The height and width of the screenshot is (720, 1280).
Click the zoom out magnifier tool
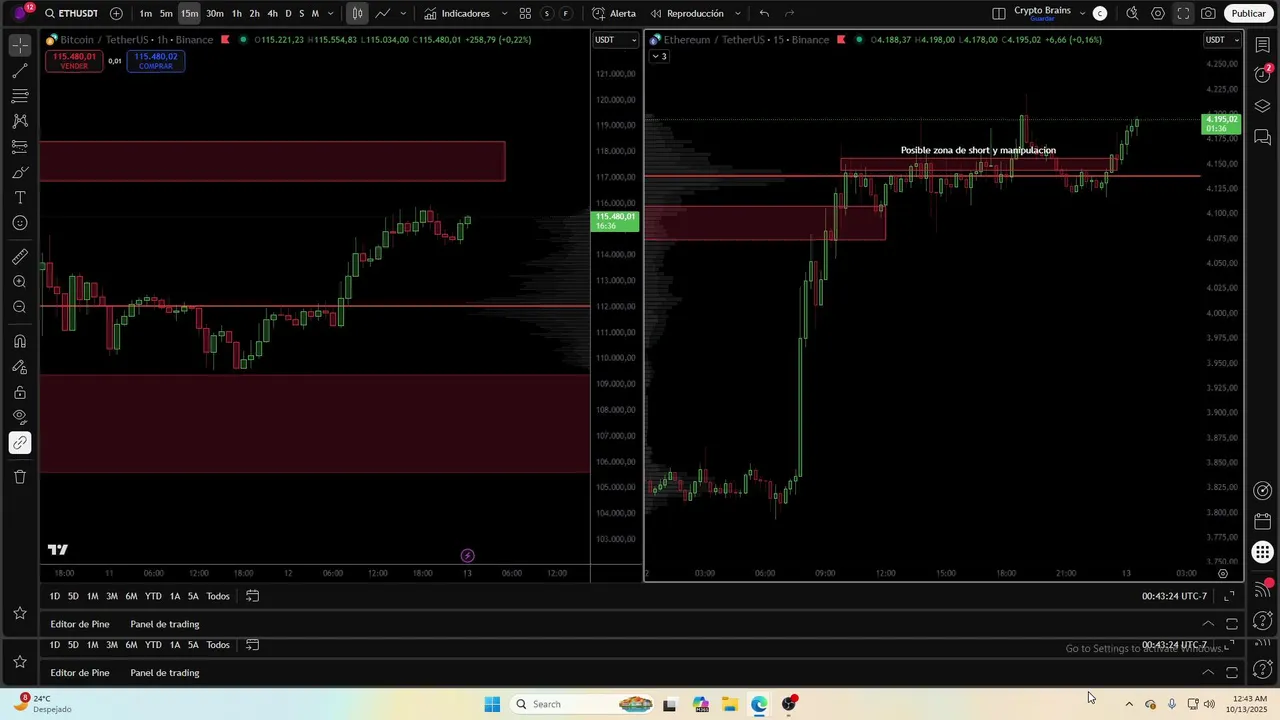20,307
